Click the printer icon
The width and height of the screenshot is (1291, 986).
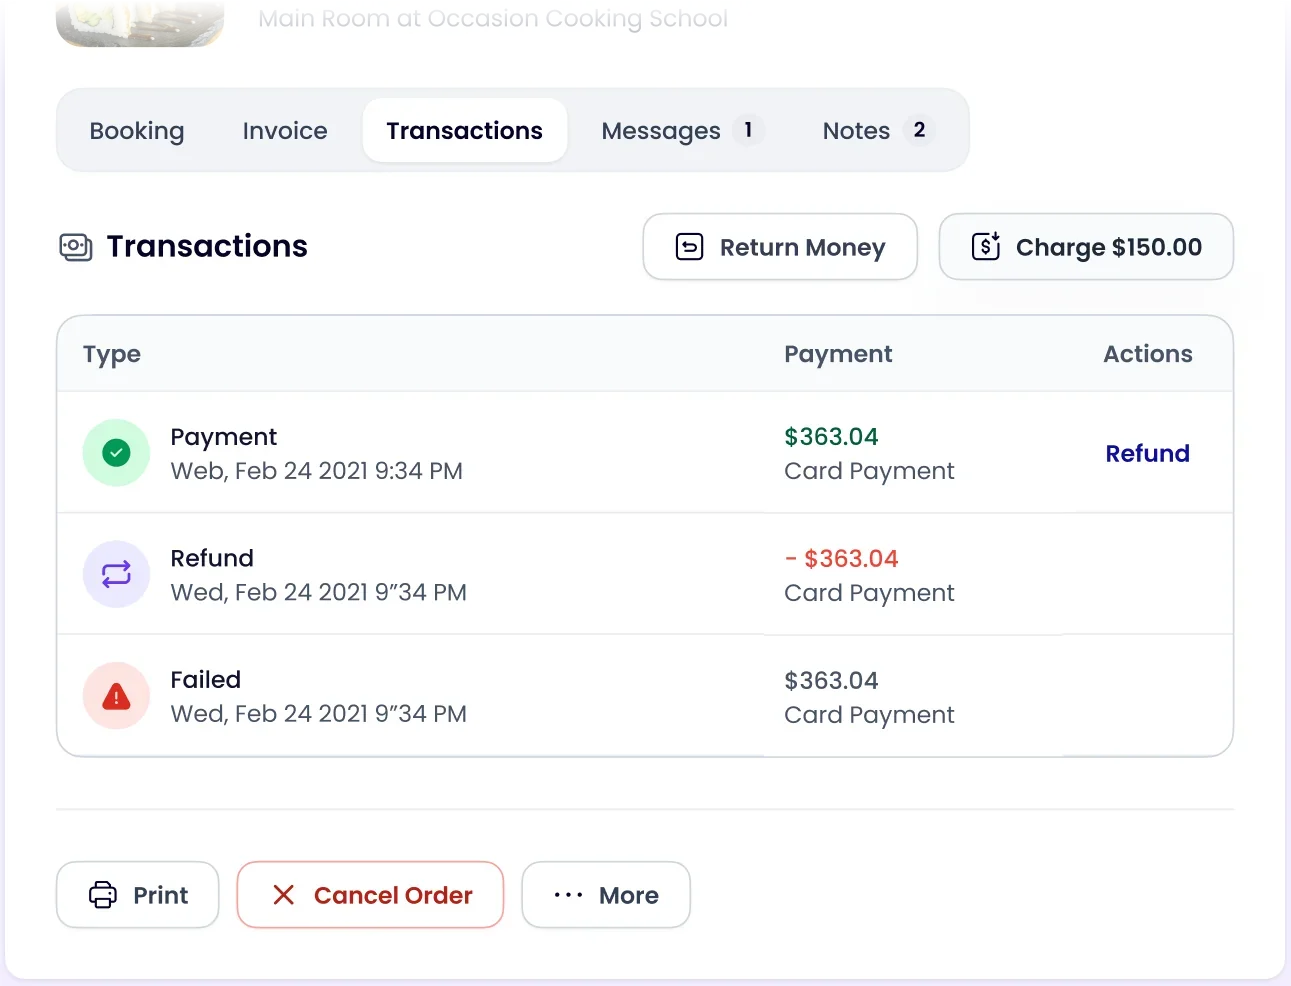point(103,895)
